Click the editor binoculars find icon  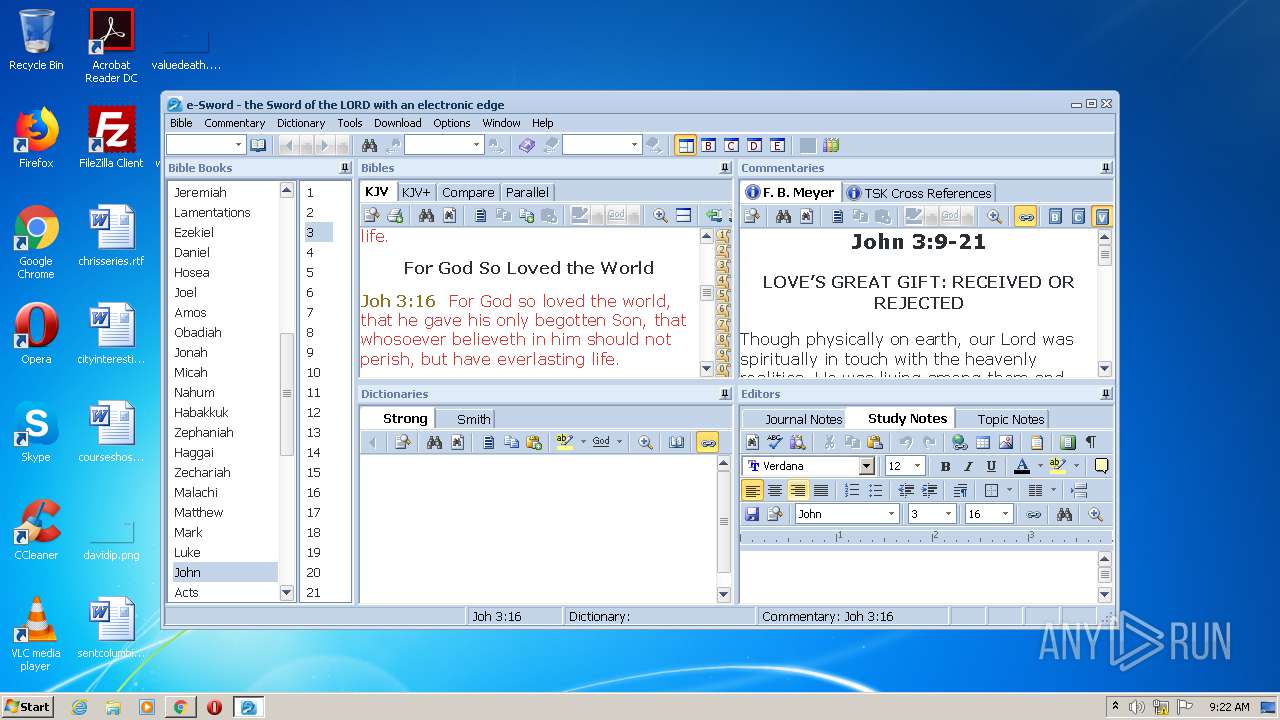1064,514
